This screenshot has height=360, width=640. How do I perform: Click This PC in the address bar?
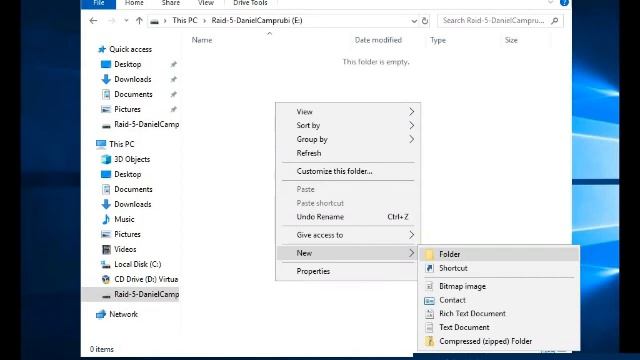(184, 20)
